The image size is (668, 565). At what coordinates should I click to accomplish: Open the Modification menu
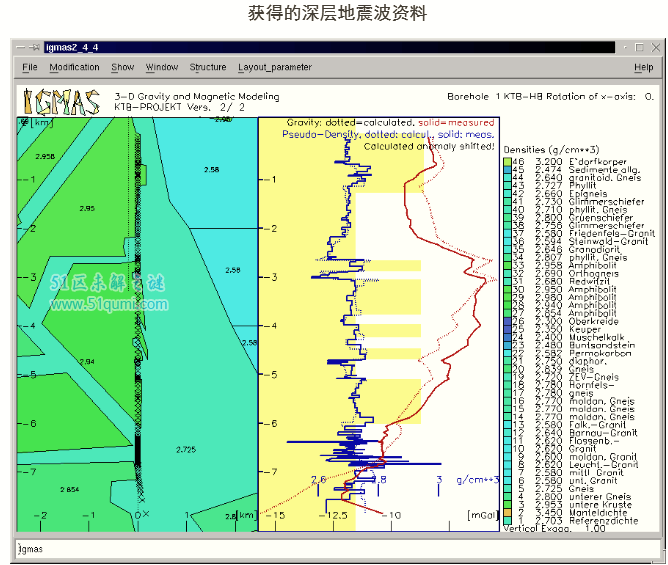(75, 68)
